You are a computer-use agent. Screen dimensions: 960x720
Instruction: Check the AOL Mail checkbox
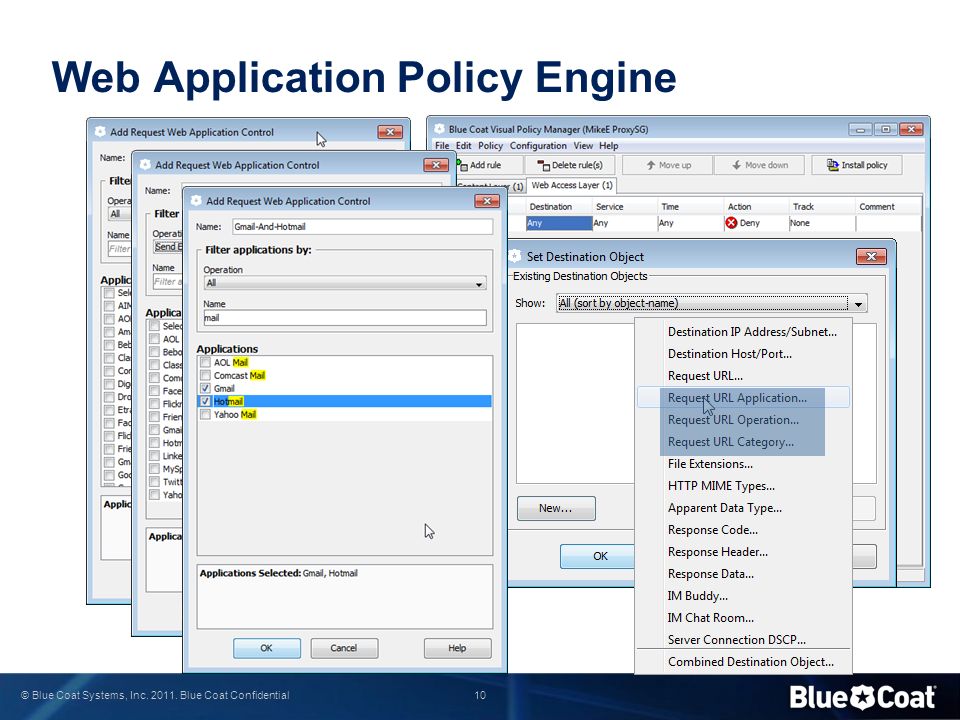click(206, 362)
